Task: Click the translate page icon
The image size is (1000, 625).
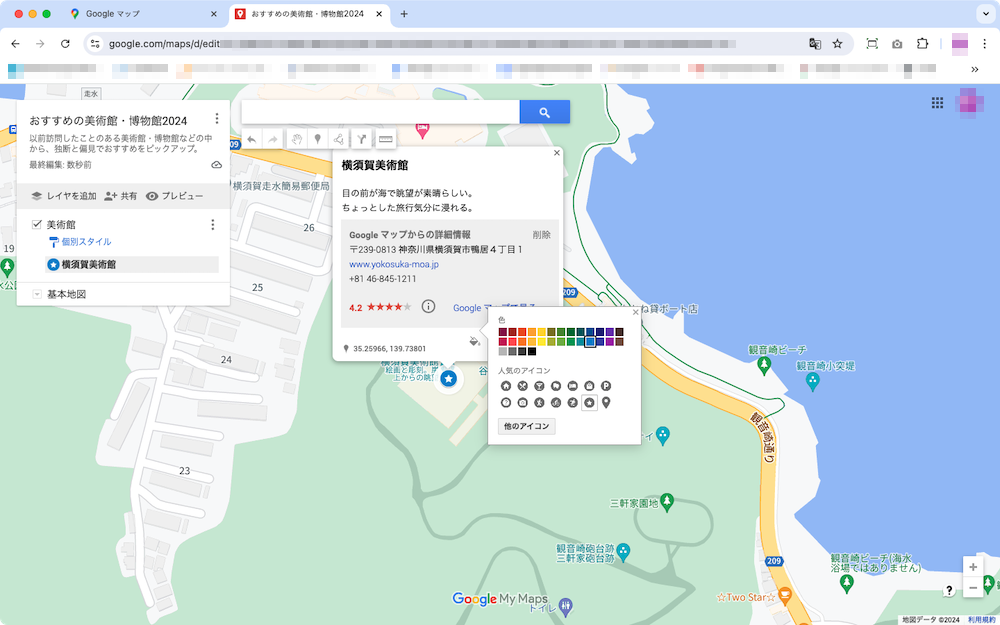Action: click(x=814, y=43)
